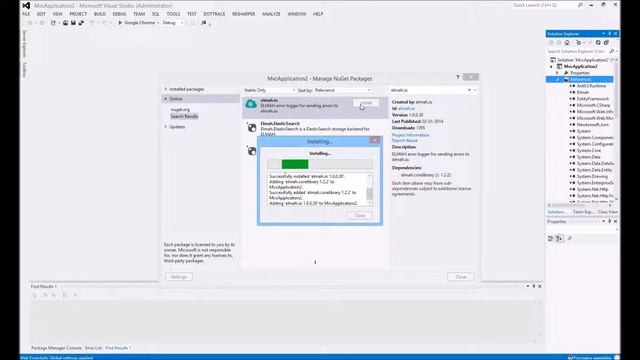Open the FILE menu
This screenshot has height=360, width=640.
pos(26,14)
